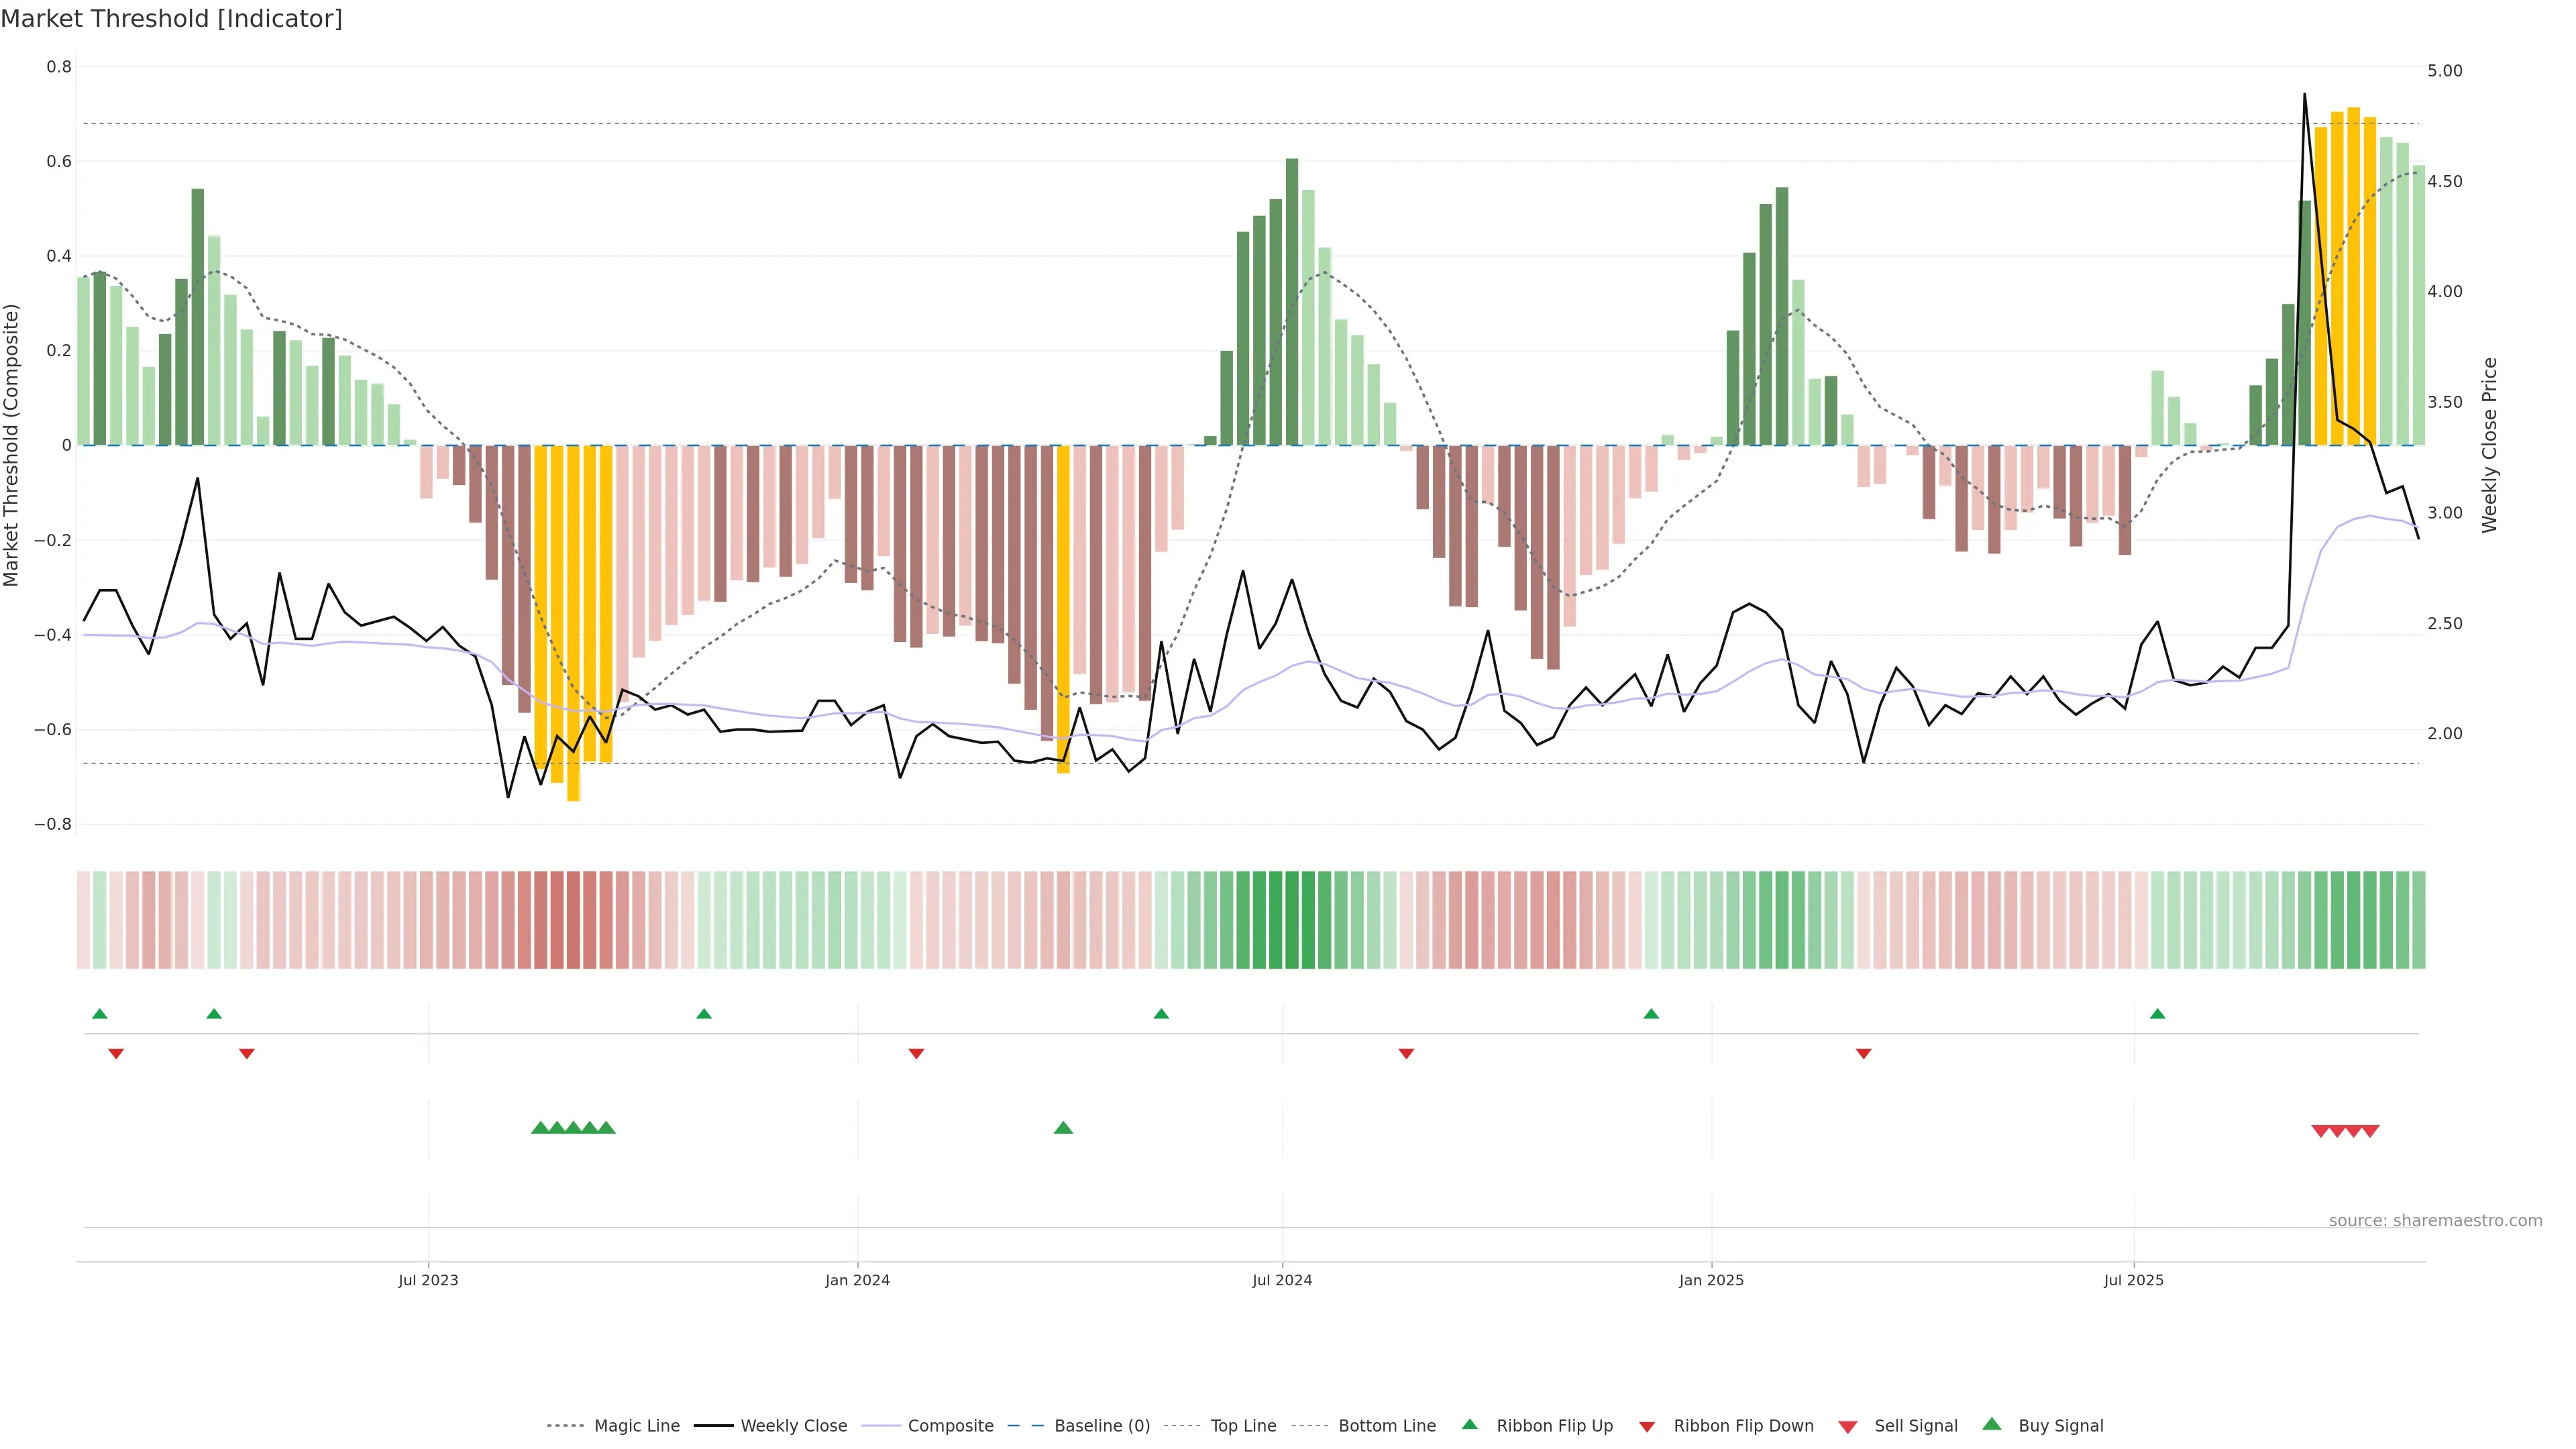
Task: Click the Market Threshold [Indicator] title
Action: click(x=171, y=19)
